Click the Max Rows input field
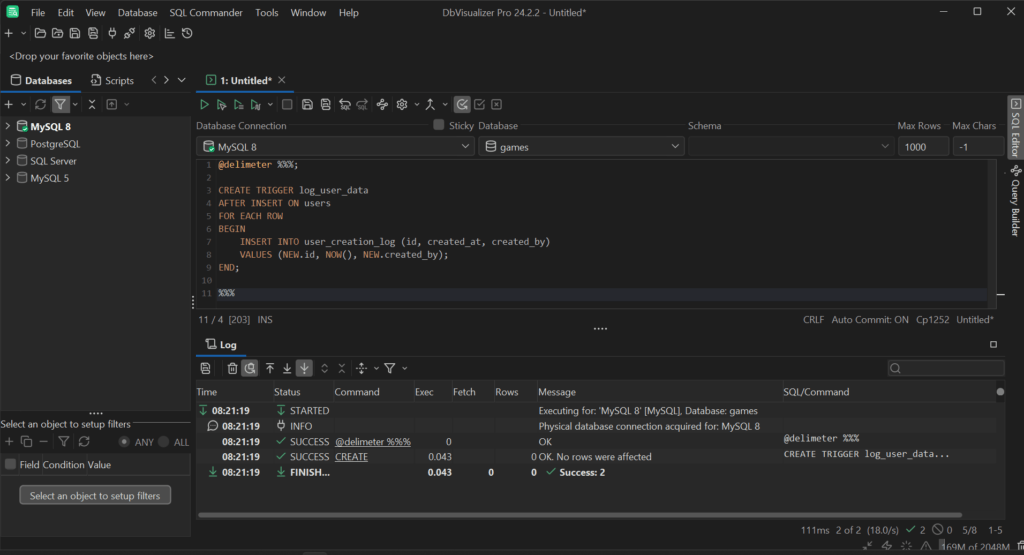 click(922, 147)
